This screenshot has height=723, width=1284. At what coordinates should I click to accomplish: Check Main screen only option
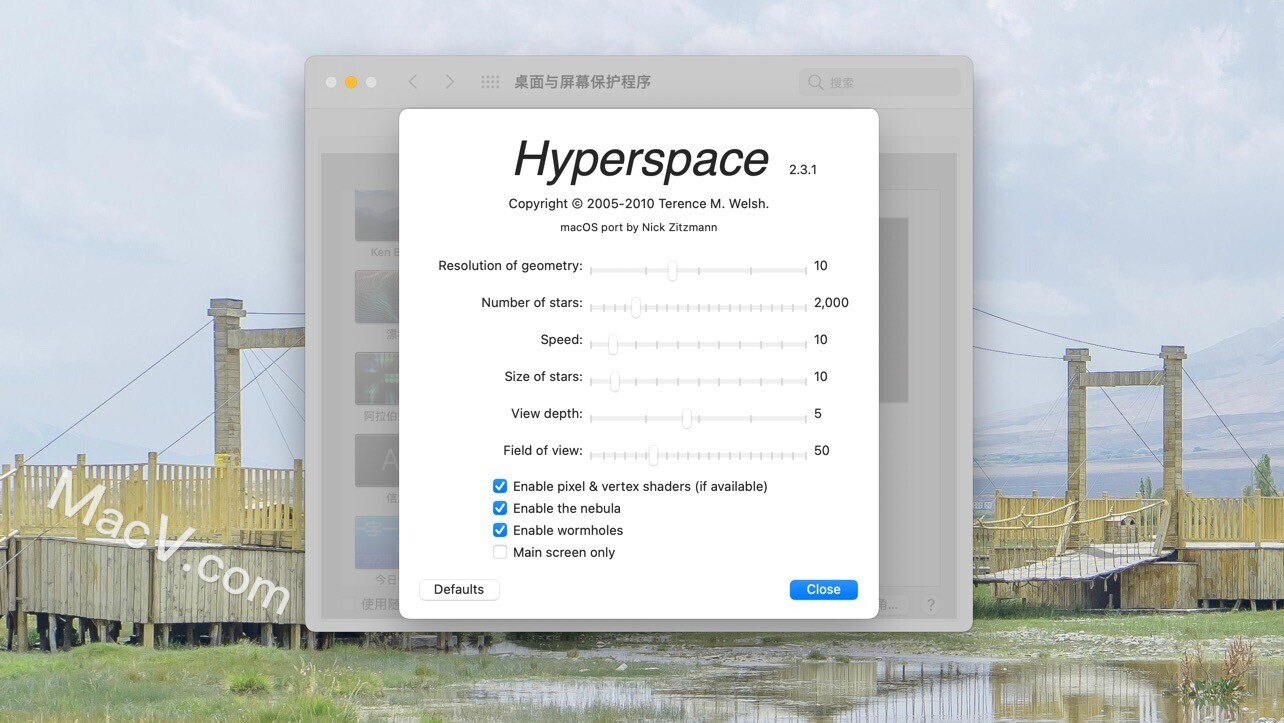point(500,552)
